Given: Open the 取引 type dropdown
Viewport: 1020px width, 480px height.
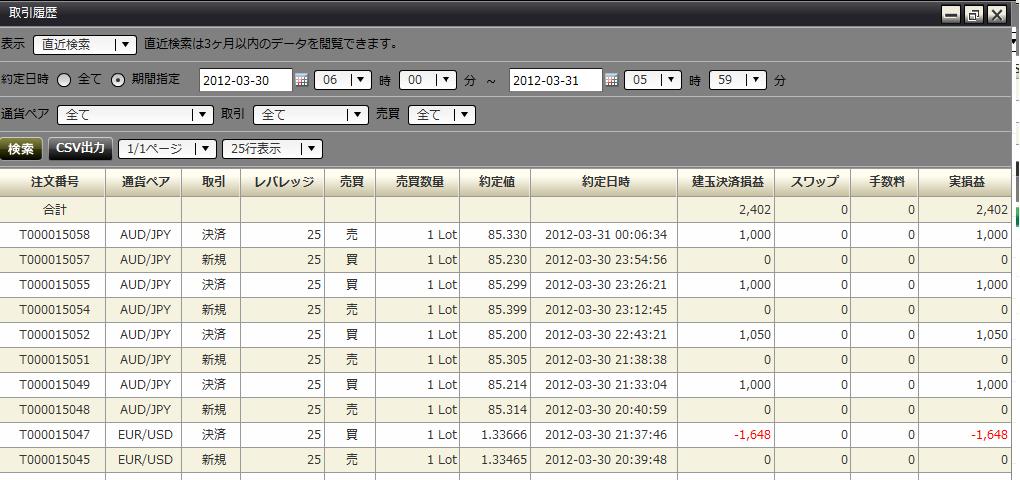Looking at the screenshot, I should [311, 115].
